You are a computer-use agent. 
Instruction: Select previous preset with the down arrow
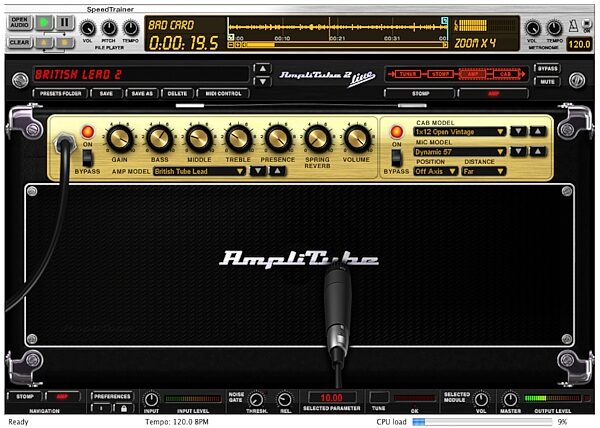(262, 81)
